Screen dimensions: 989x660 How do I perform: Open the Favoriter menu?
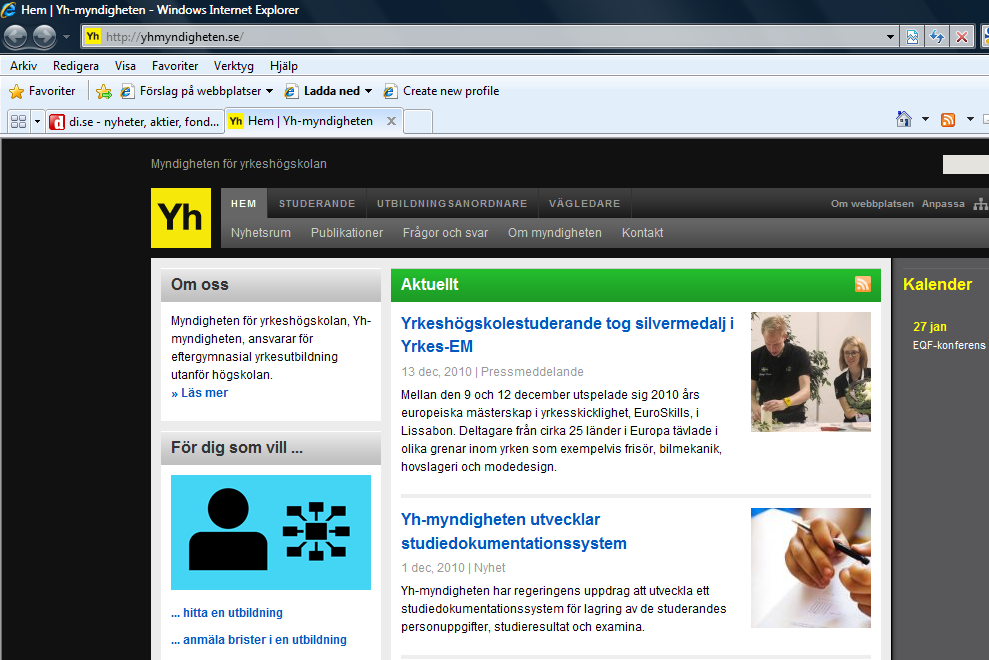[175, 66]
